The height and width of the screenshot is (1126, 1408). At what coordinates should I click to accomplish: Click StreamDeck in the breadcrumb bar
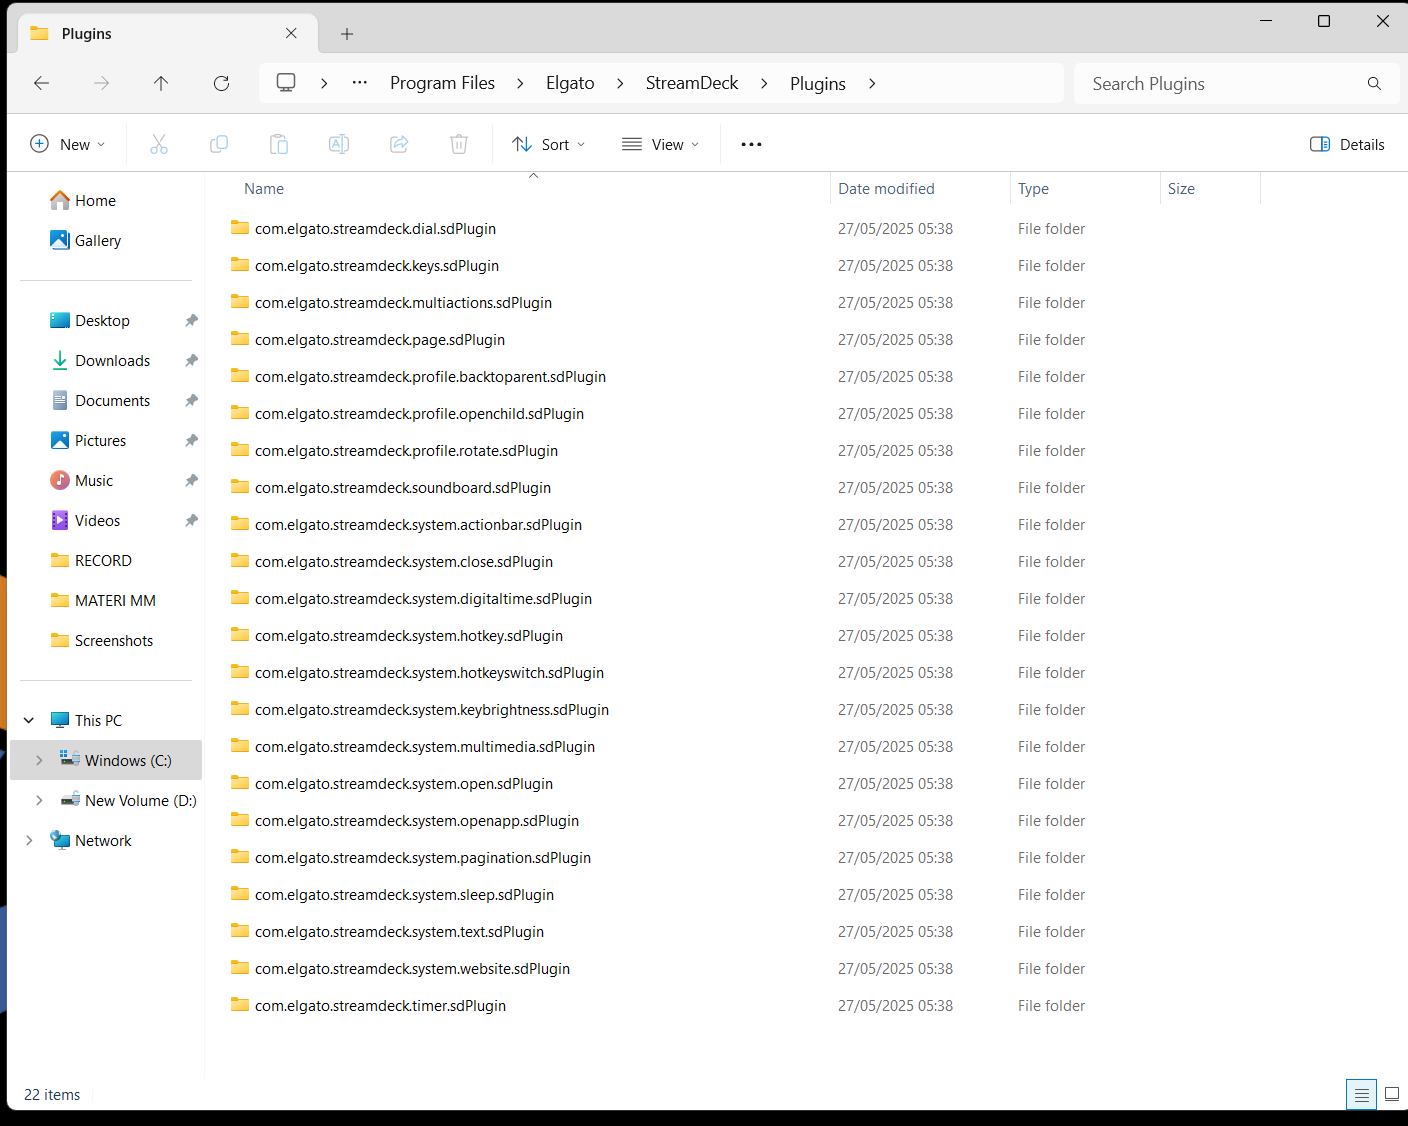coord(692,83)
